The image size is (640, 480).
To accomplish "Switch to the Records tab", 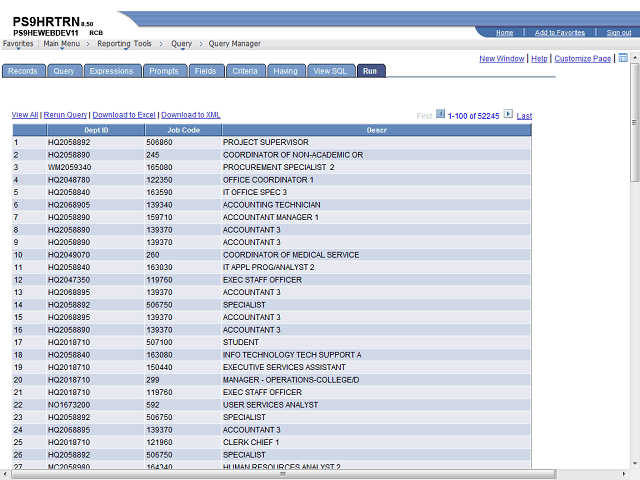I will point(23,71).
